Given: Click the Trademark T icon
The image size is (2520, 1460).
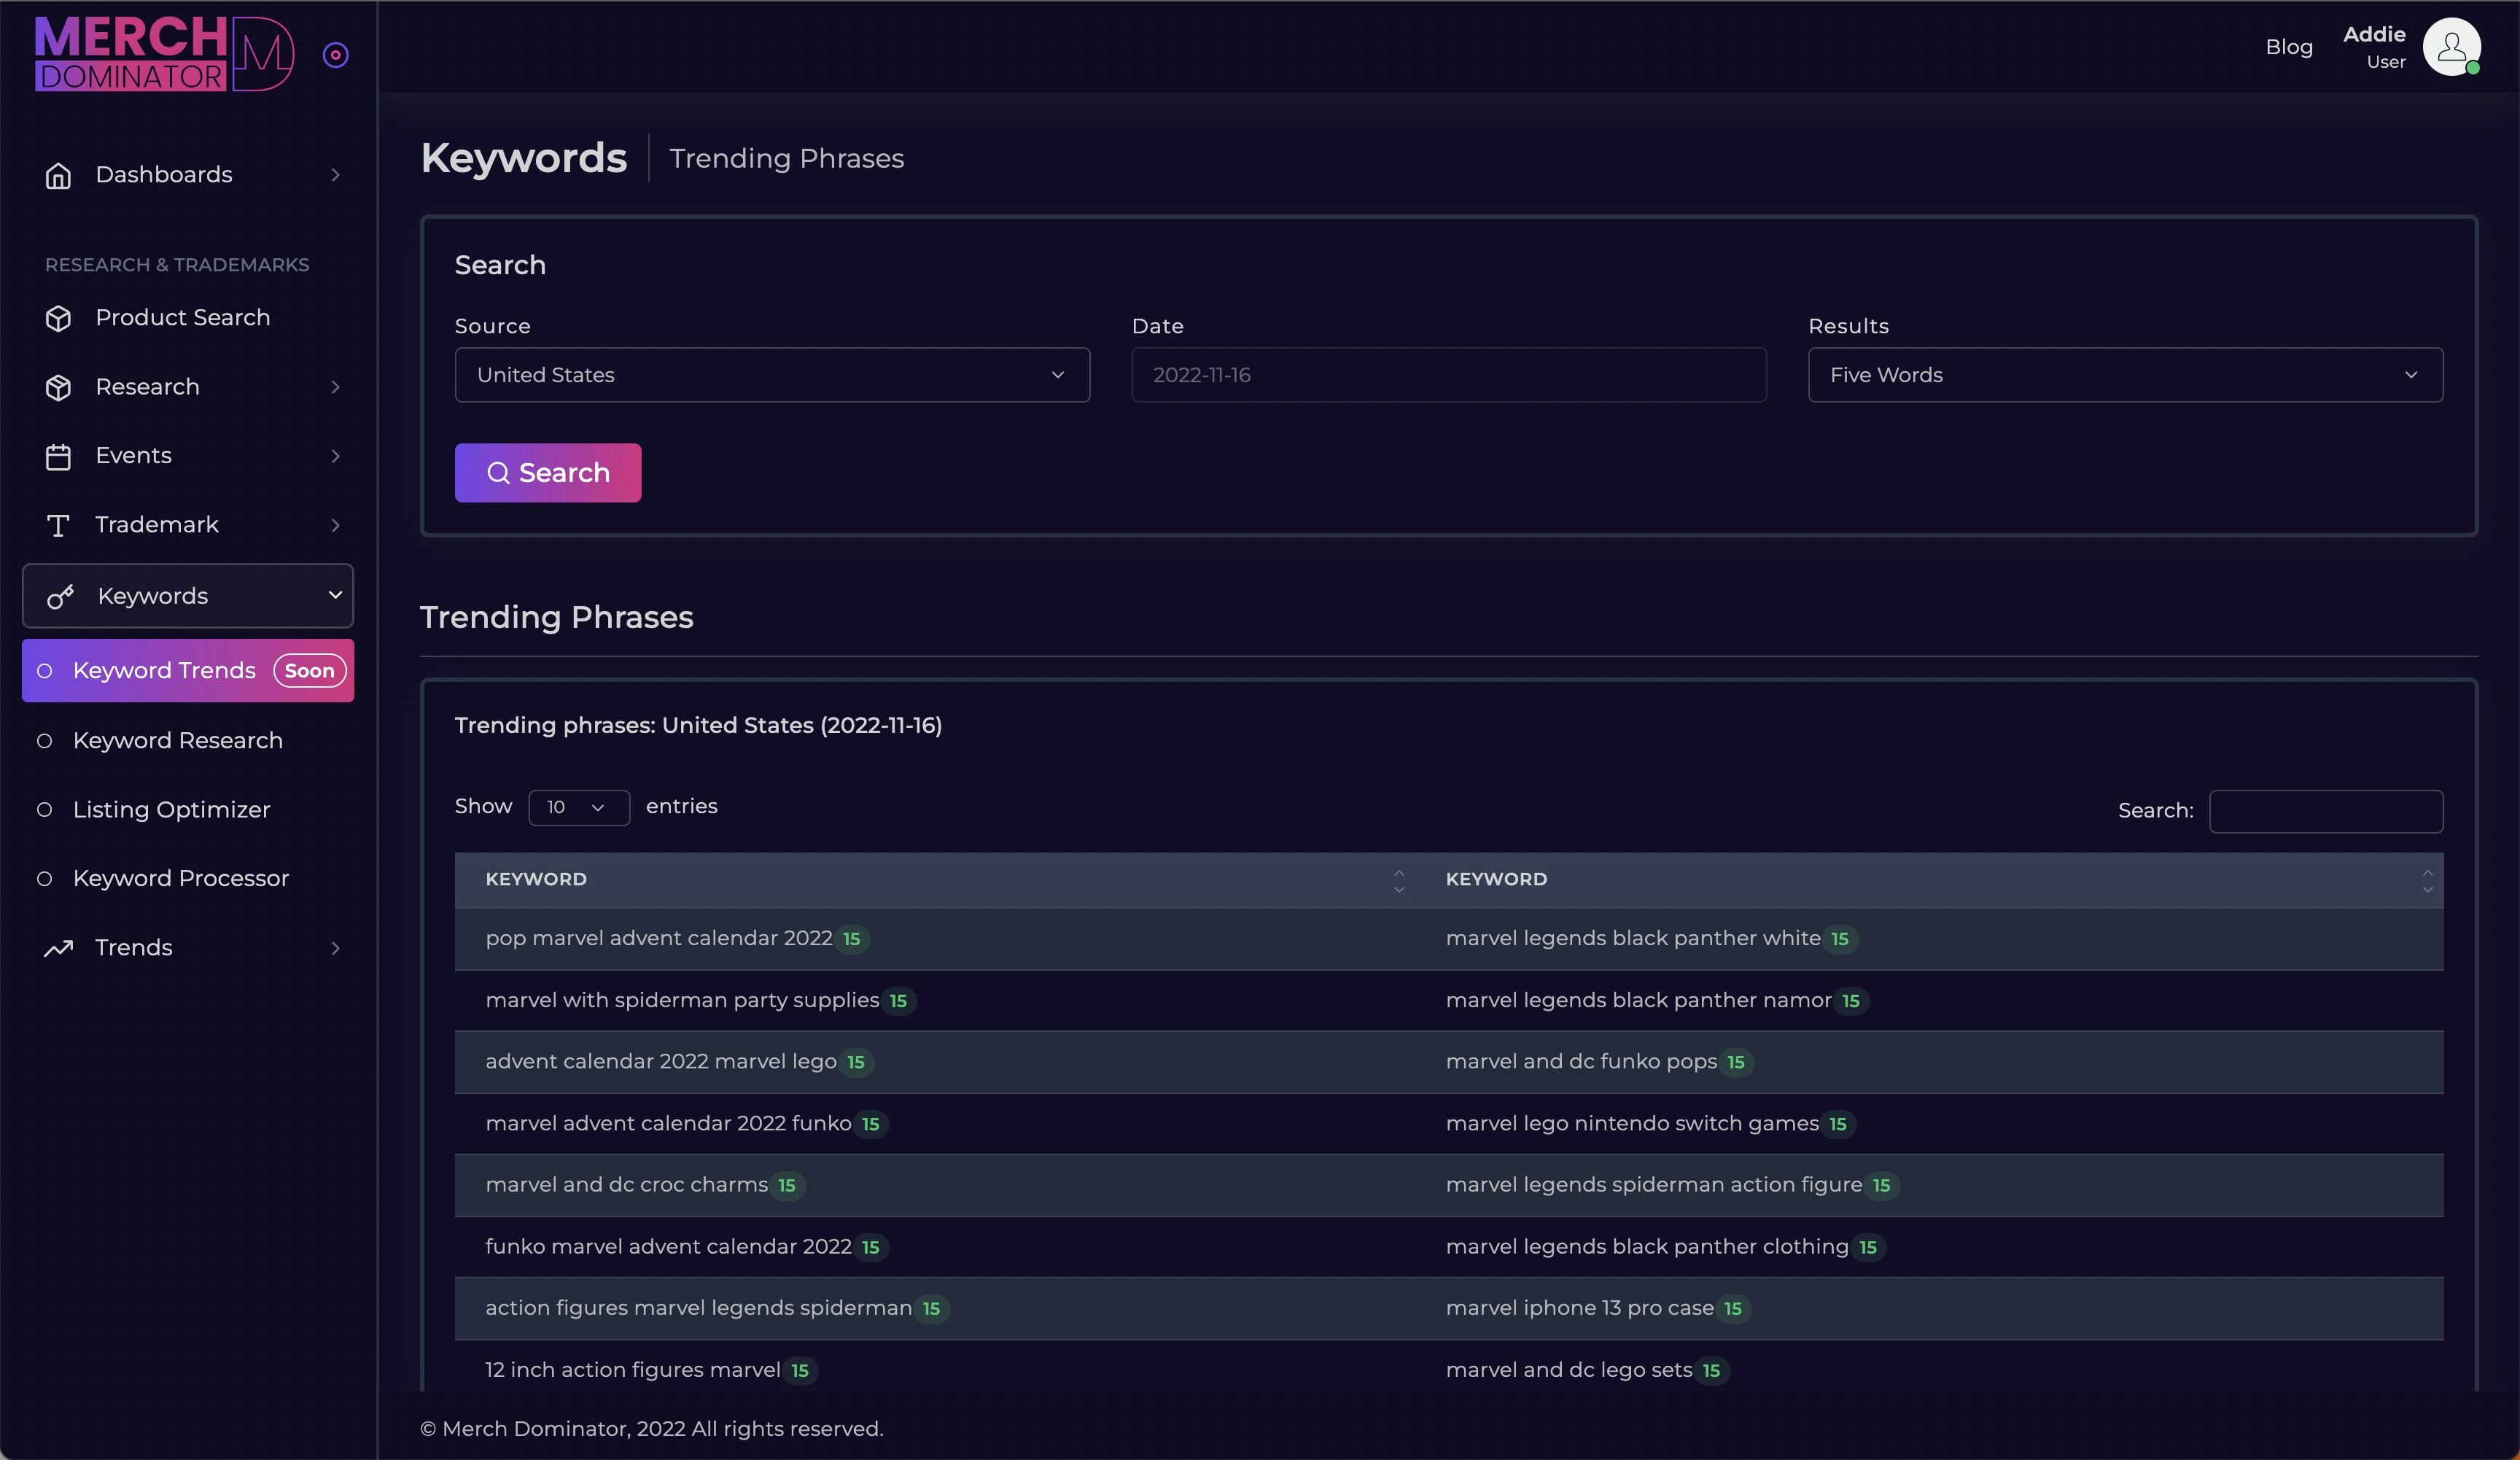Looking at the screenshot, I should (58, 525).
